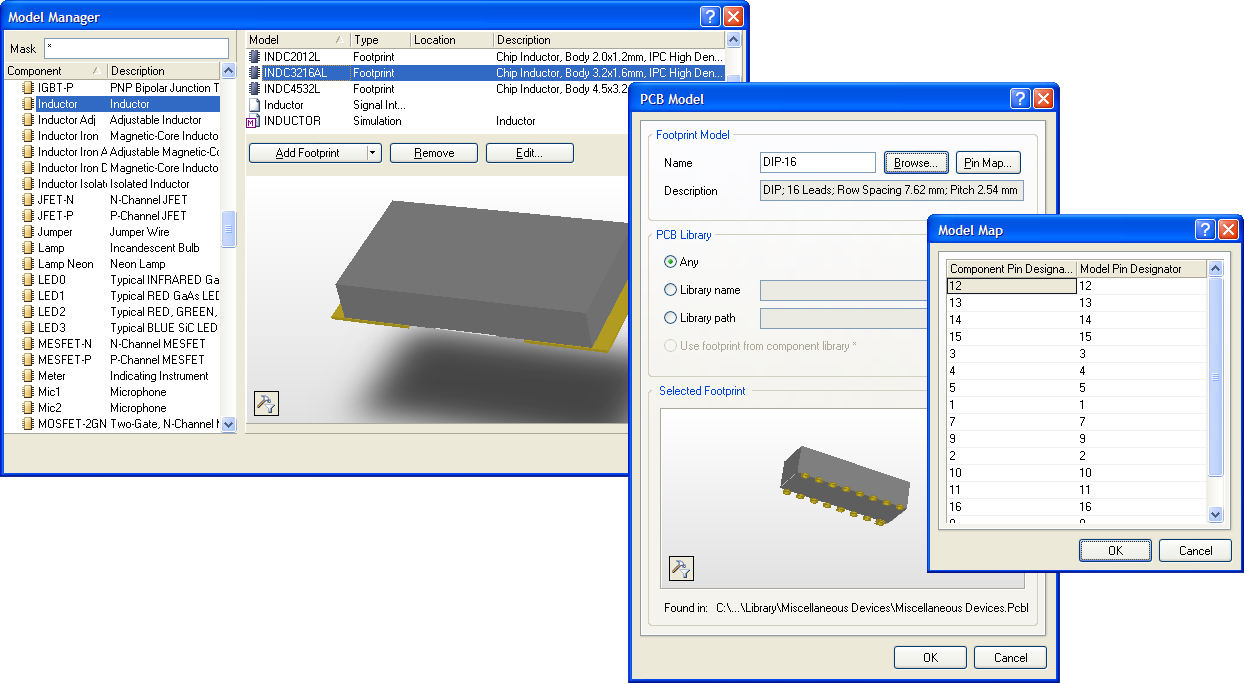This screenshot has width=1244, height=683.
Task: Open the Pin Map dialog button
Action: pyautogui.click(x=989, y=163)
